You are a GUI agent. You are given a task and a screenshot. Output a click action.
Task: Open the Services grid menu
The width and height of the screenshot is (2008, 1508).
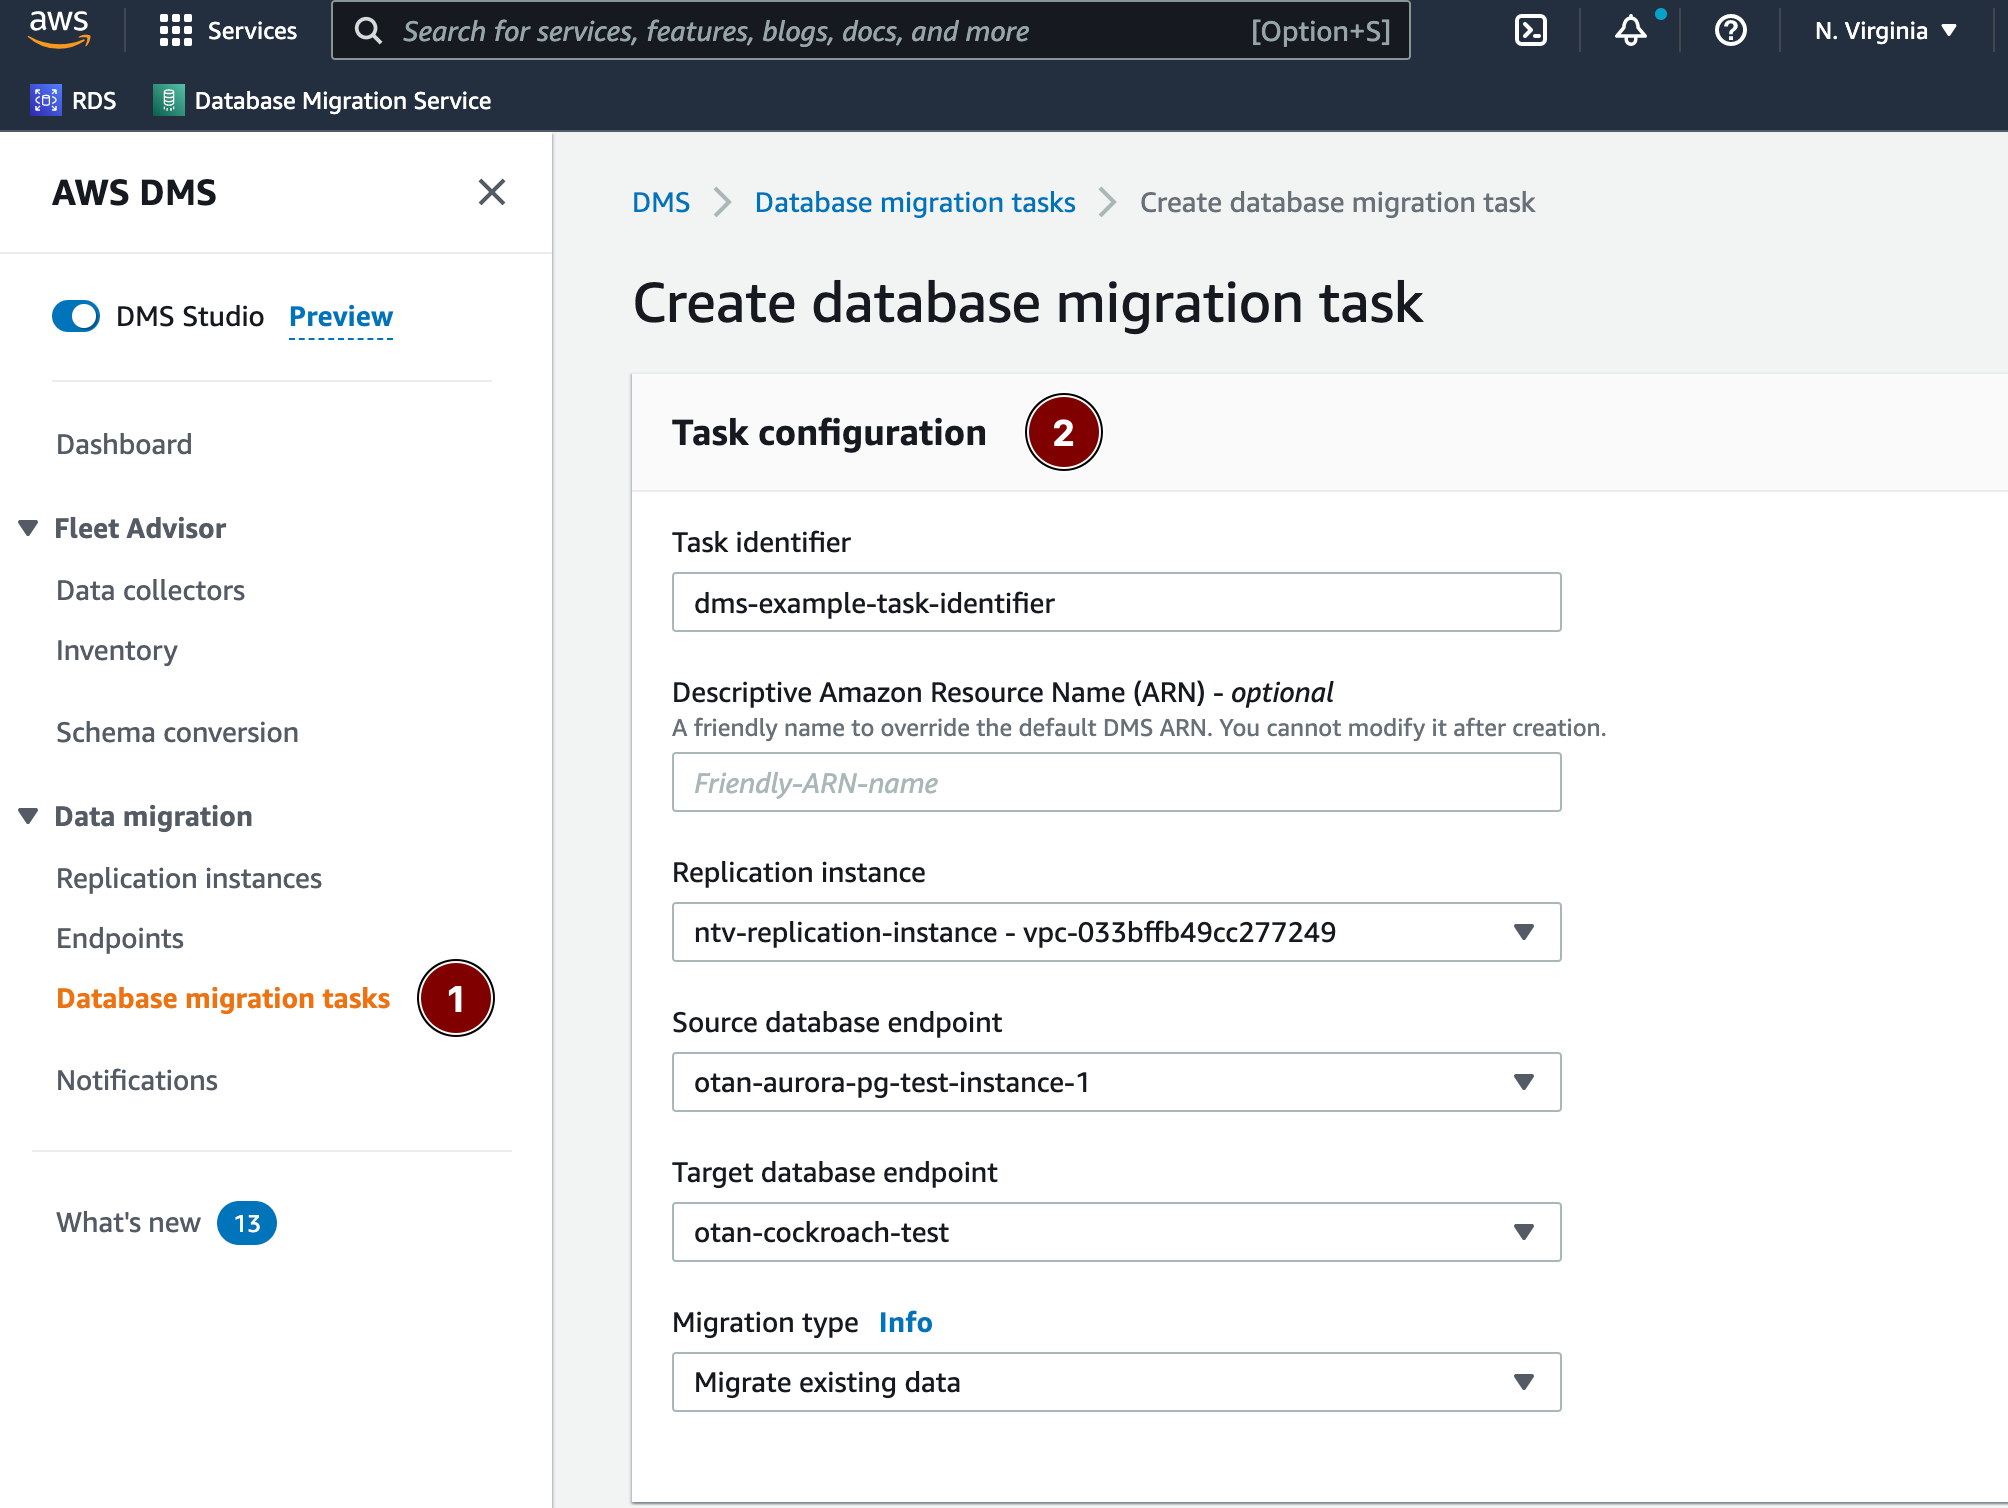coord(176,31)
